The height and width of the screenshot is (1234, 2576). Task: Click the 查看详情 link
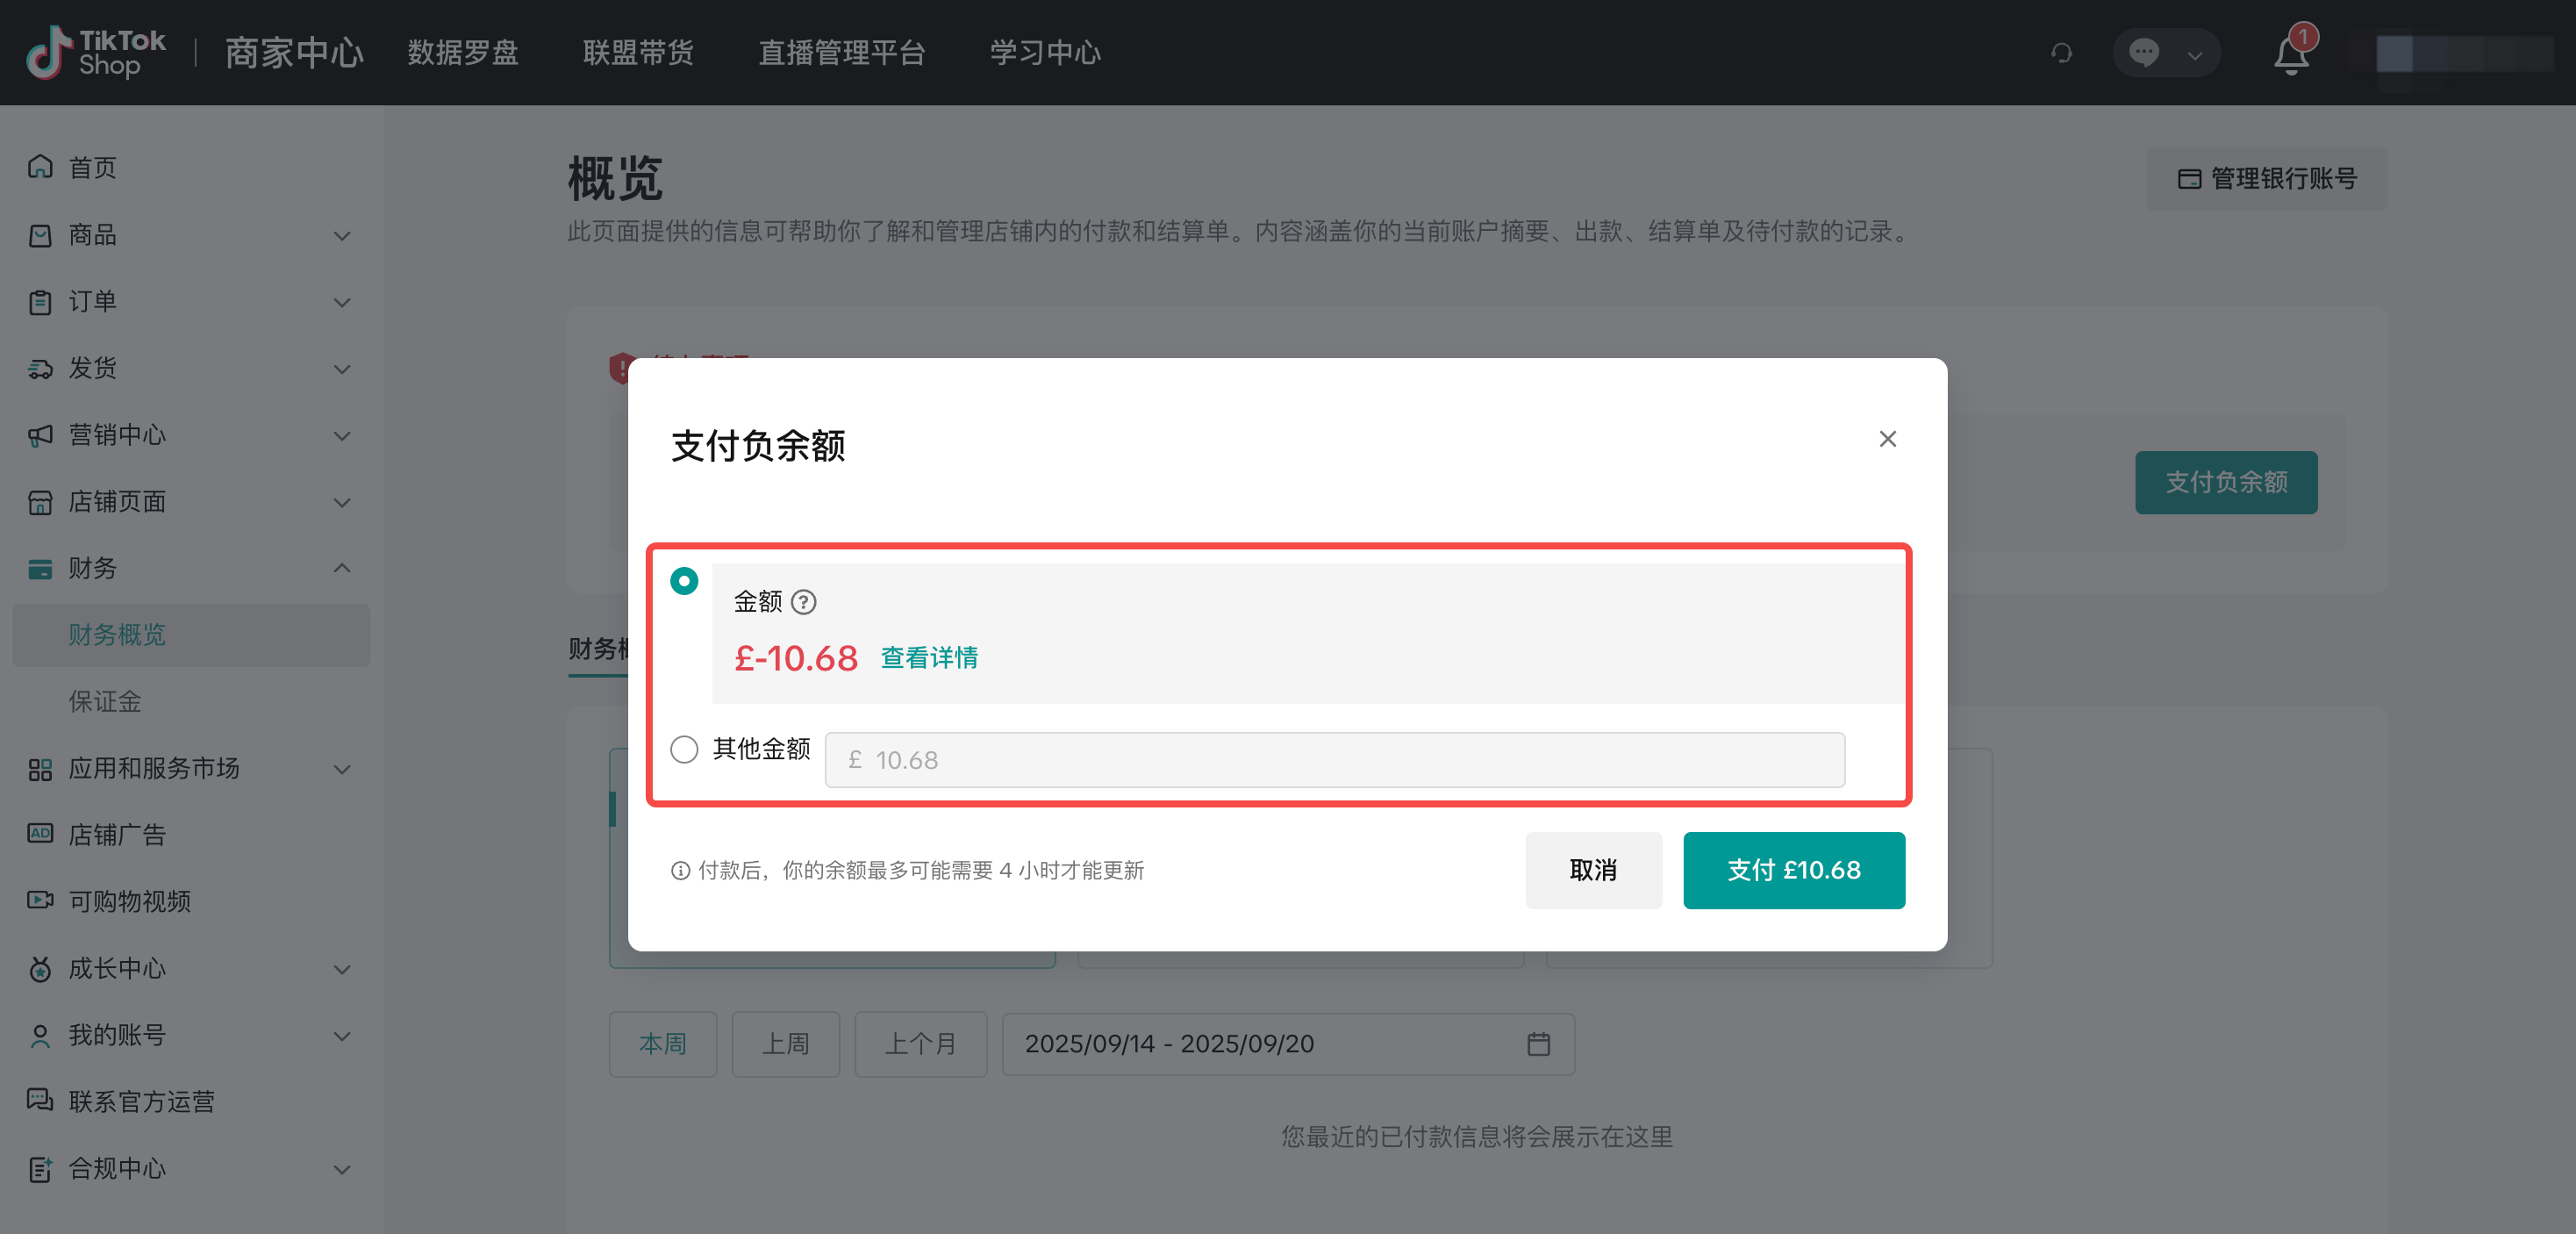(x=928, y=658)
